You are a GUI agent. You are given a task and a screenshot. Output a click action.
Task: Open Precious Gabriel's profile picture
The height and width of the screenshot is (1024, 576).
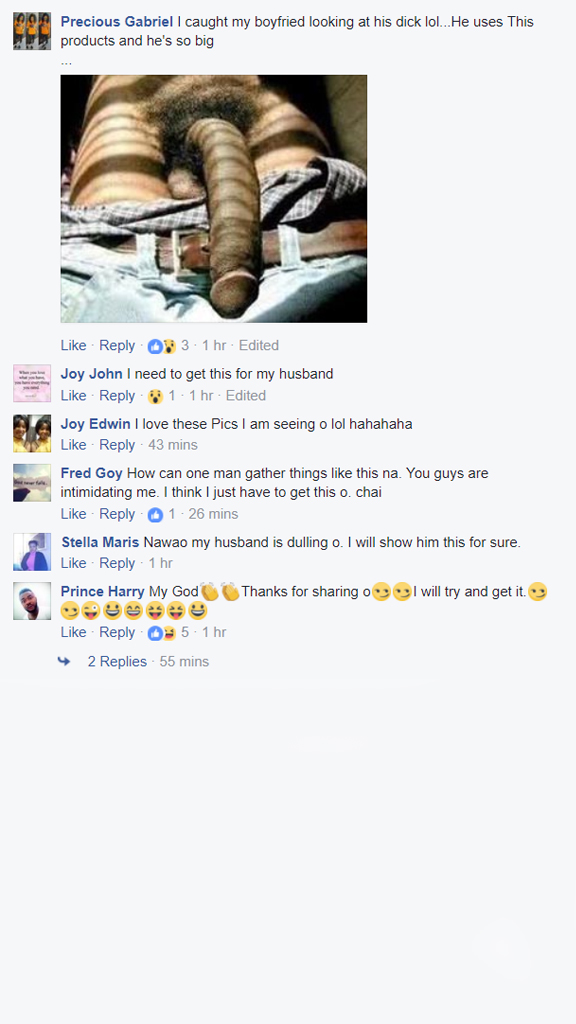click(x=32, y=31)
